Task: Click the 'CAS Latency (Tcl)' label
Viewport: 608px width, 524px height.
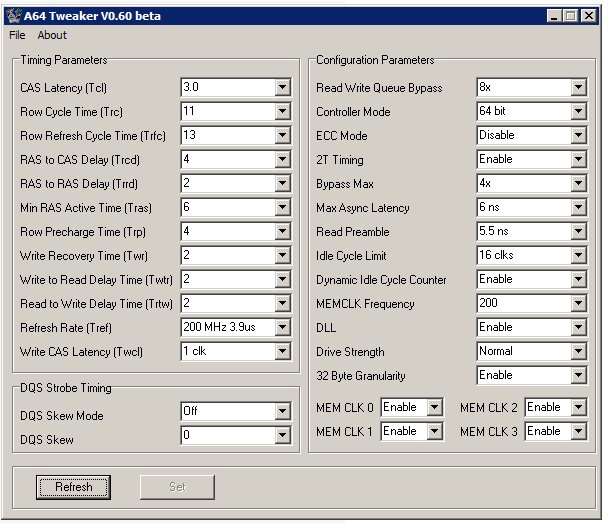Action: 64,88
